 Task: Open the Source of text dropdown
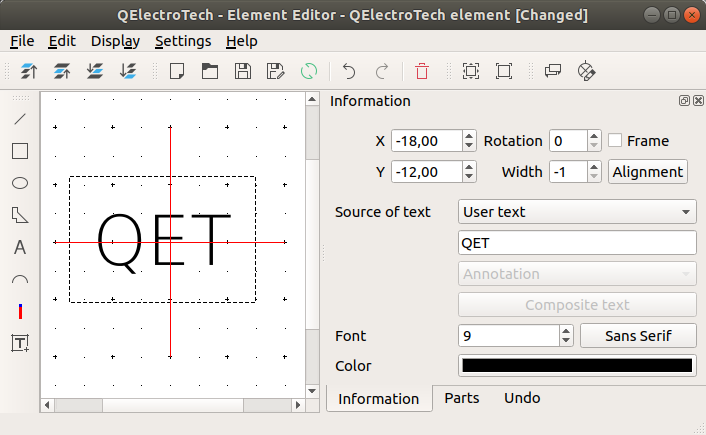pos(577,212)
